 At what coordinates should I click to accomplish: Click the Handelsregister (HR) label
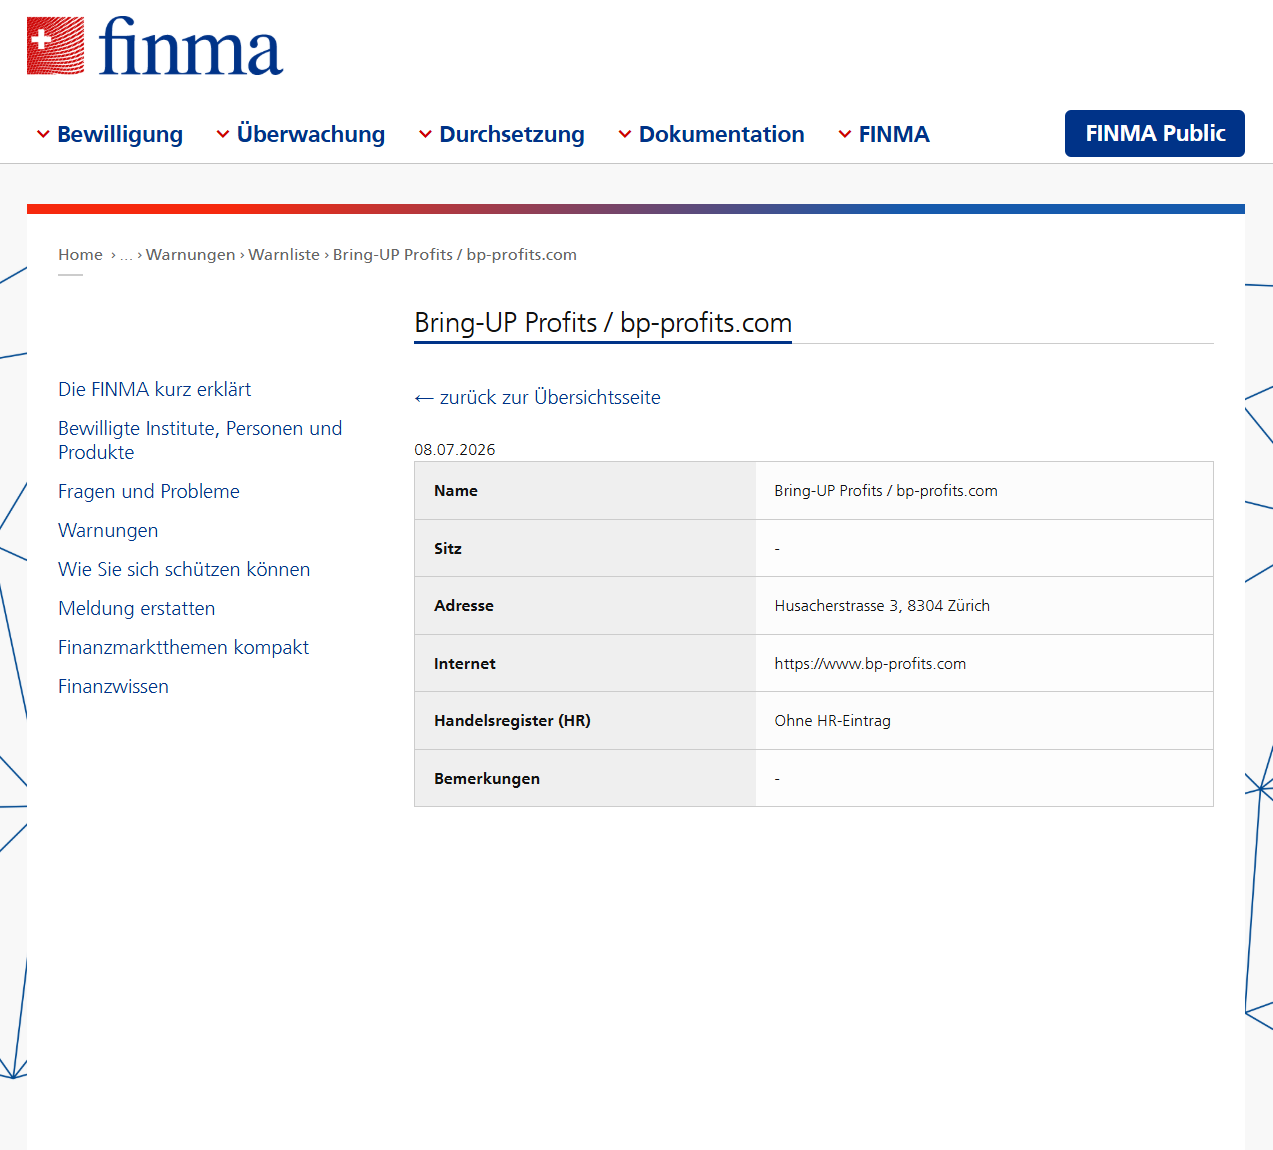(x=512, y=721)
